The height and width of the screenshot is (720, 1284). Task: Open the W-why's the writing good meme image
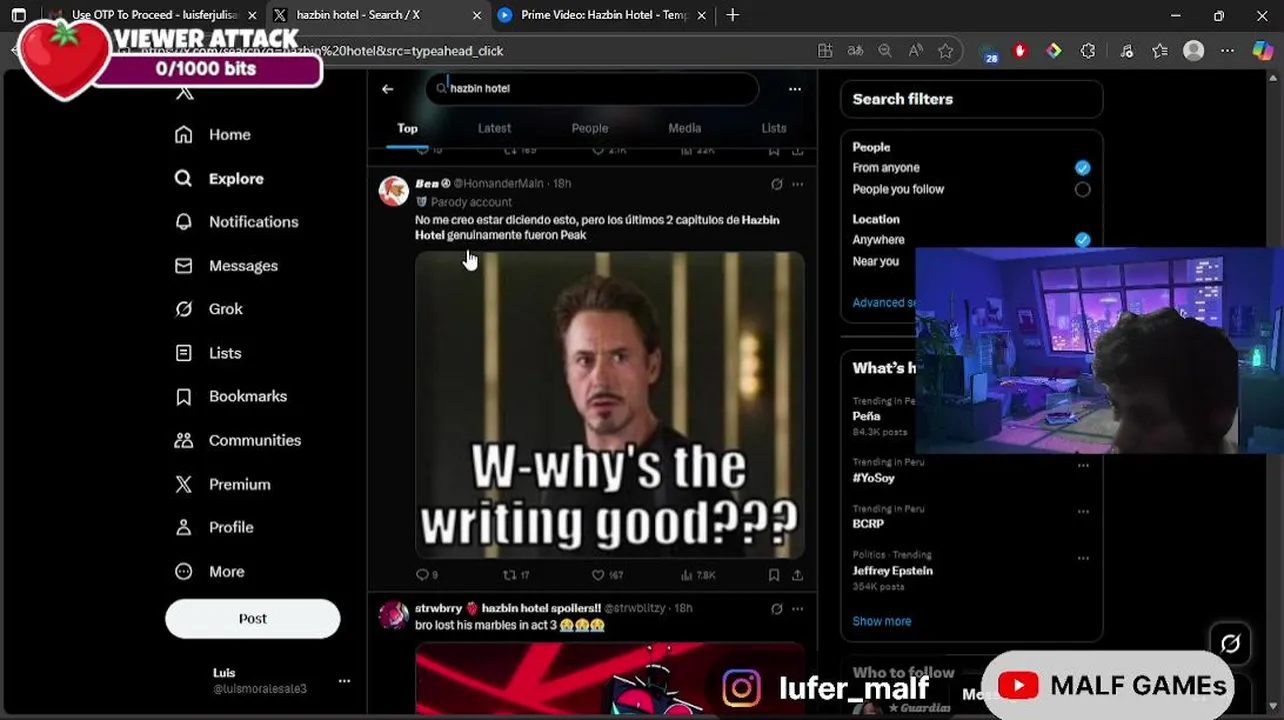pos(610,405)
